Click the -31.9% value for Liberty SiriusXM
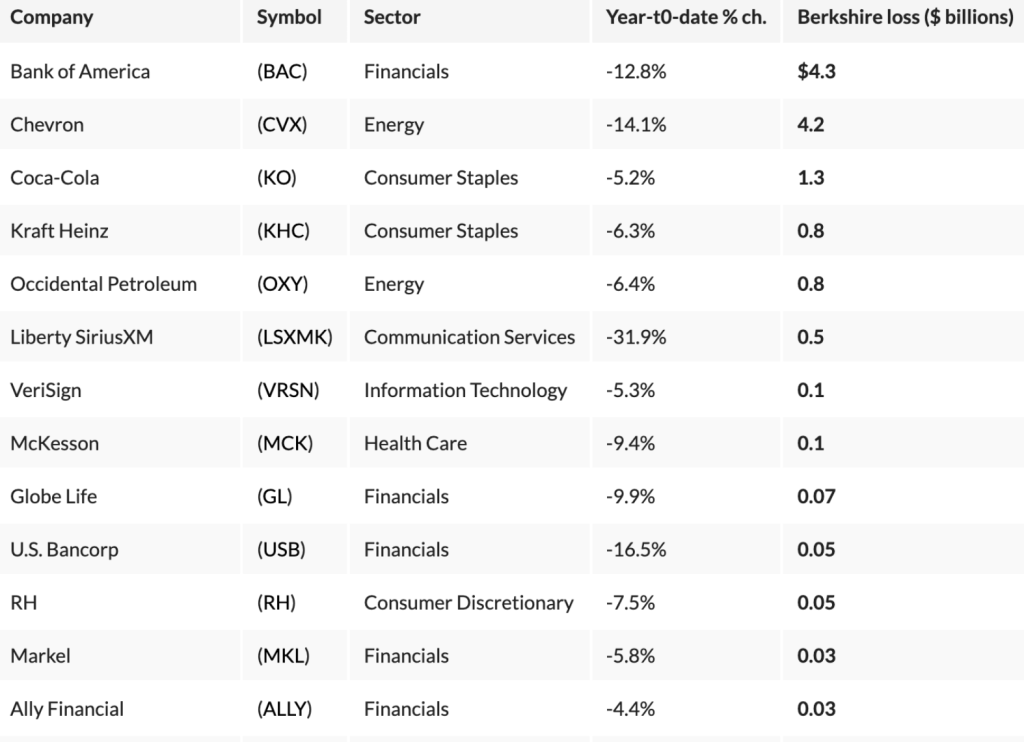 click(x=636, y=337)
